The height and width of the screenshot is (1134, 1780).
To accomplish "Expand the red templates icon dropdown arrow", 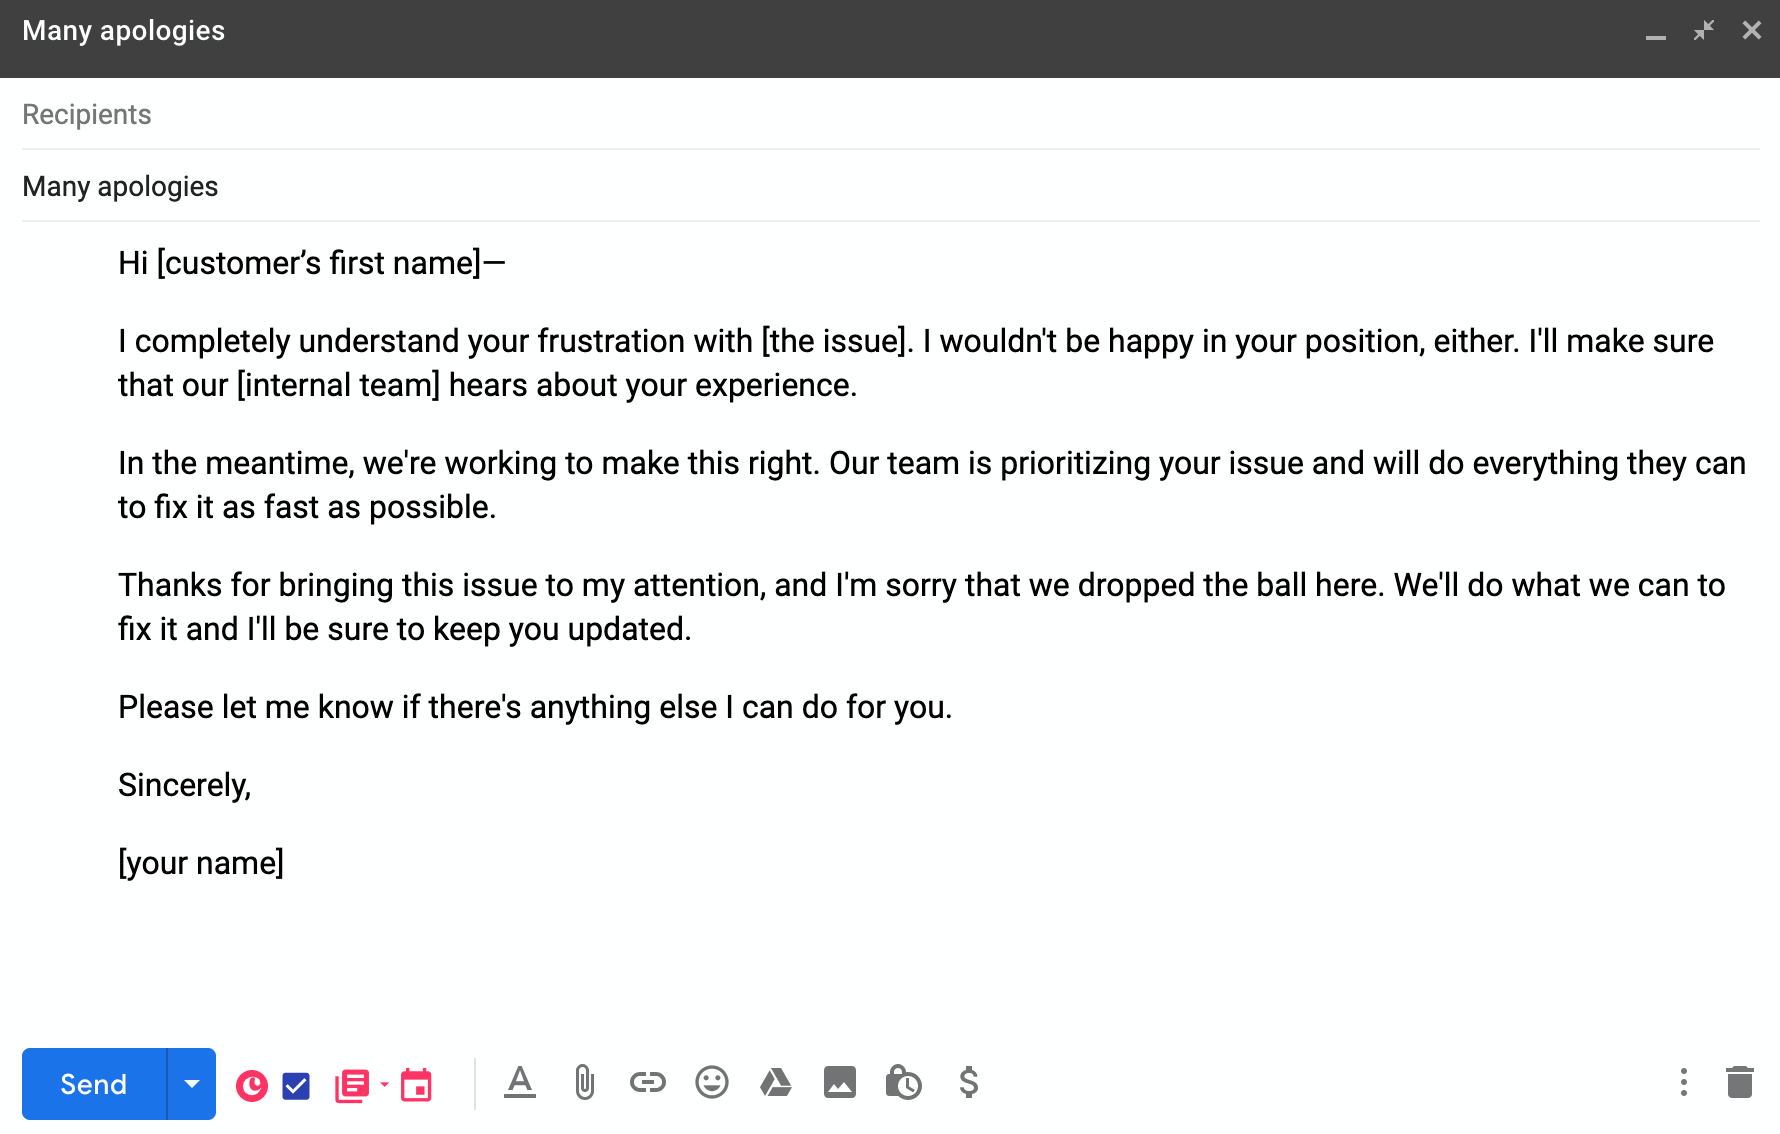I will coord(384,1084).
